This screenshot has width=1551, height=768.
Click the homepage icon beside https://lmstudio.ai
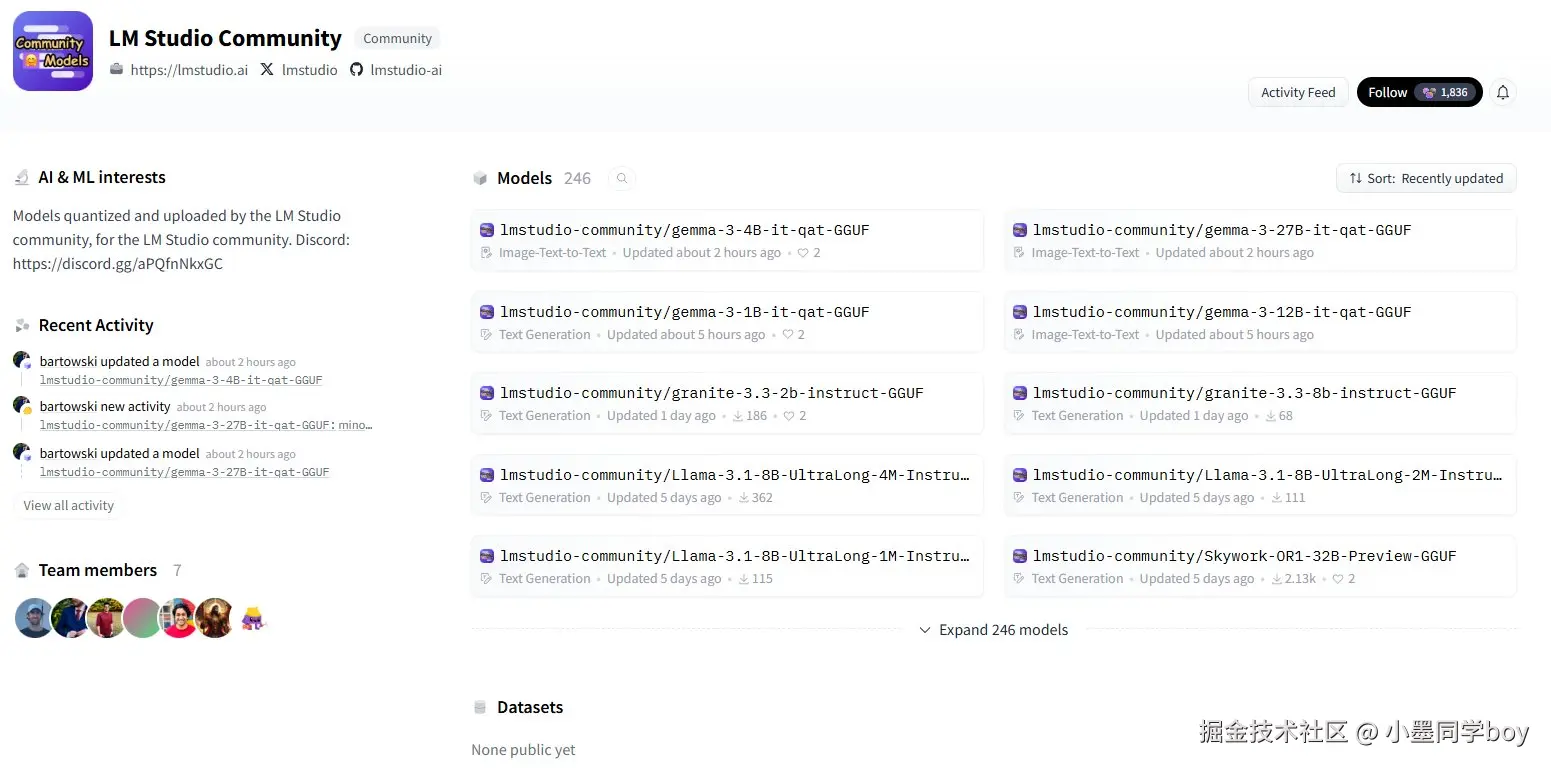tap(116, 70)
